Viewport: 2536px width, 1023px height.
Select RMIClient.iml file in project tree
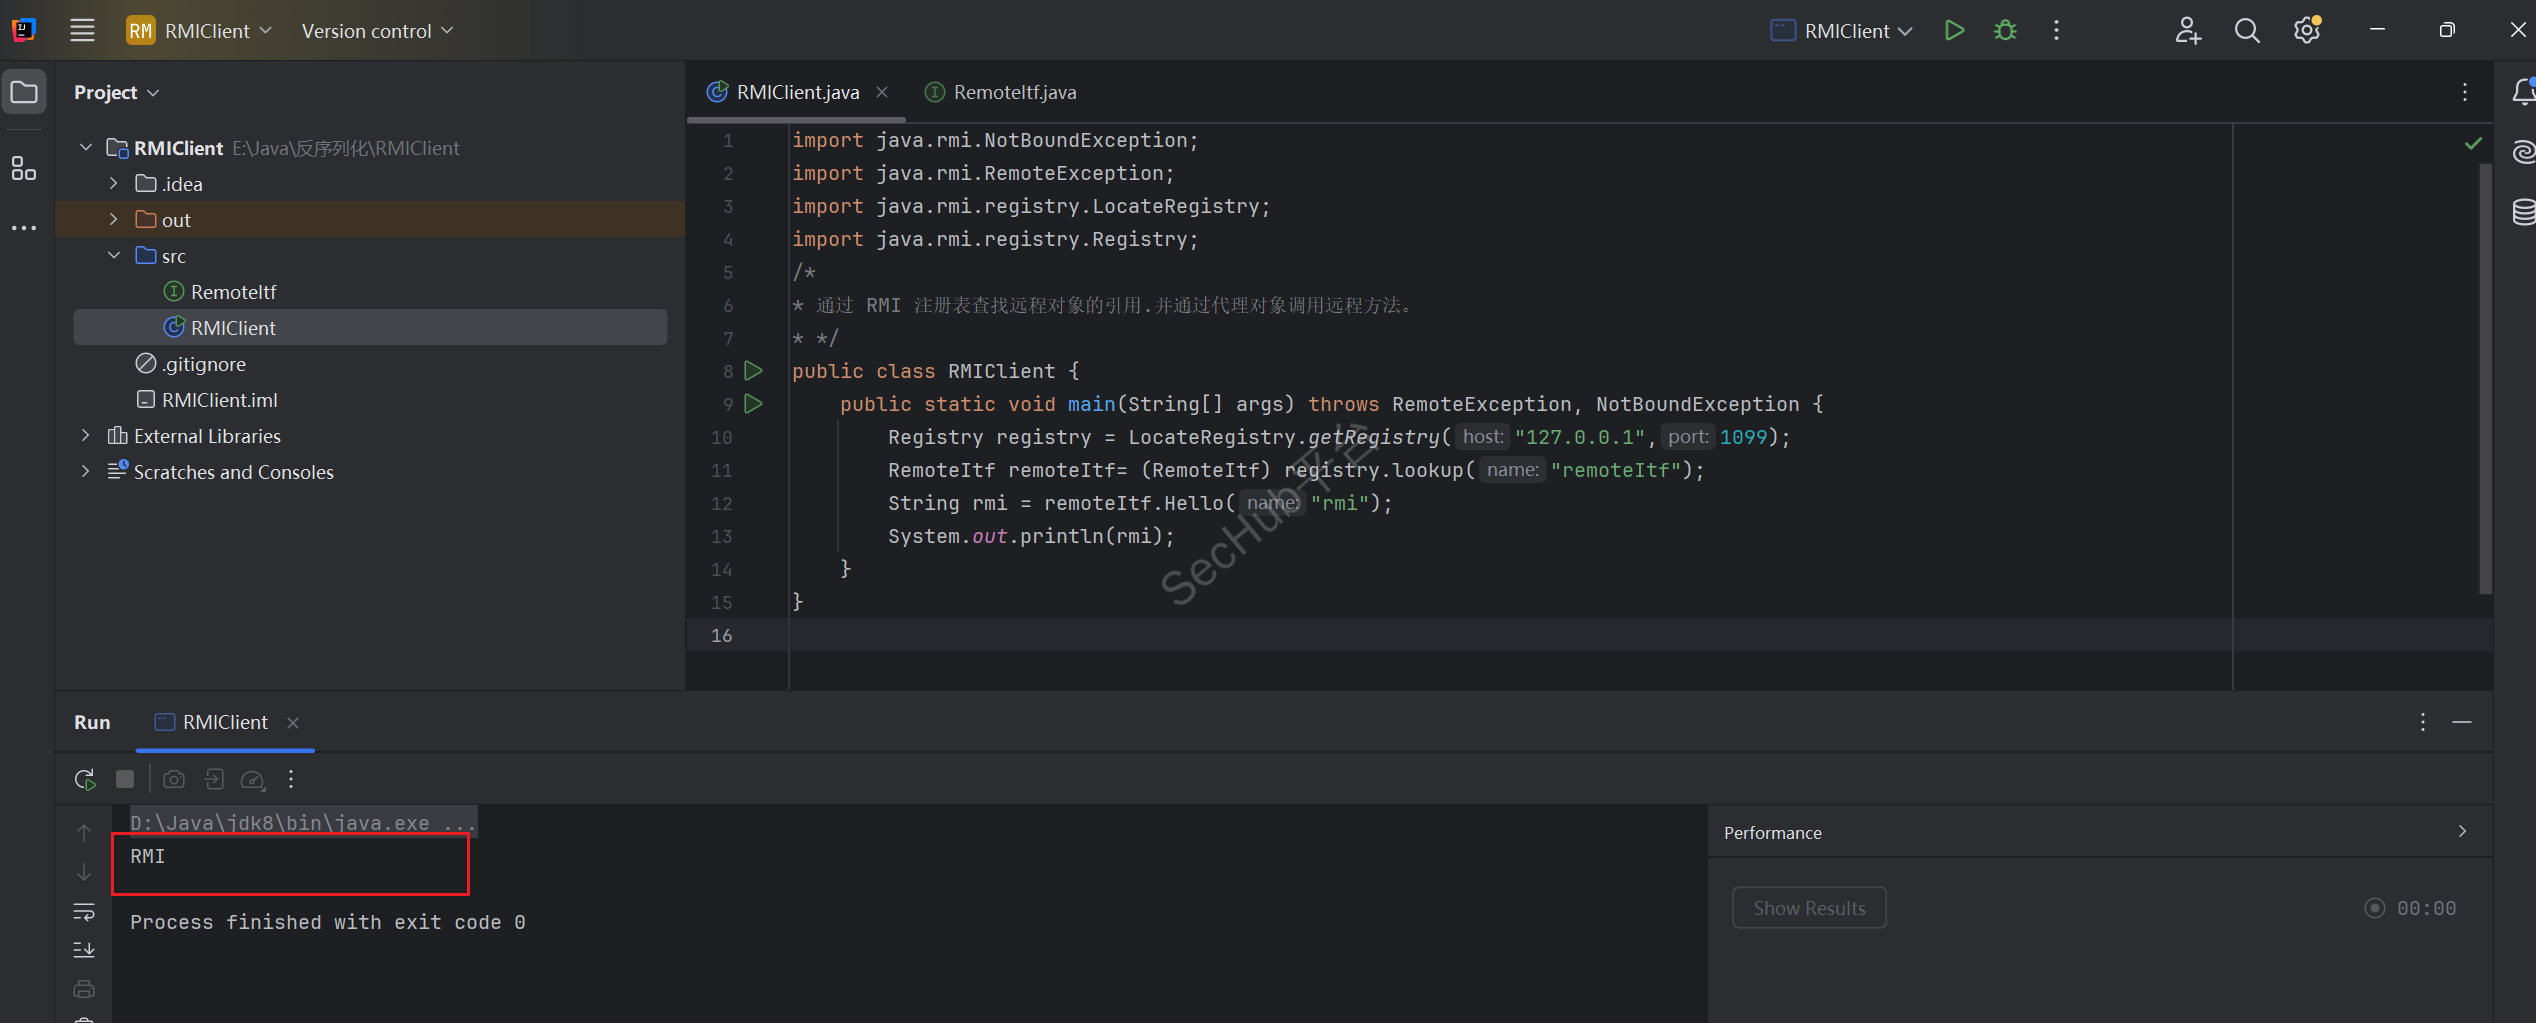pyautogui.click(x=219, y=400)
